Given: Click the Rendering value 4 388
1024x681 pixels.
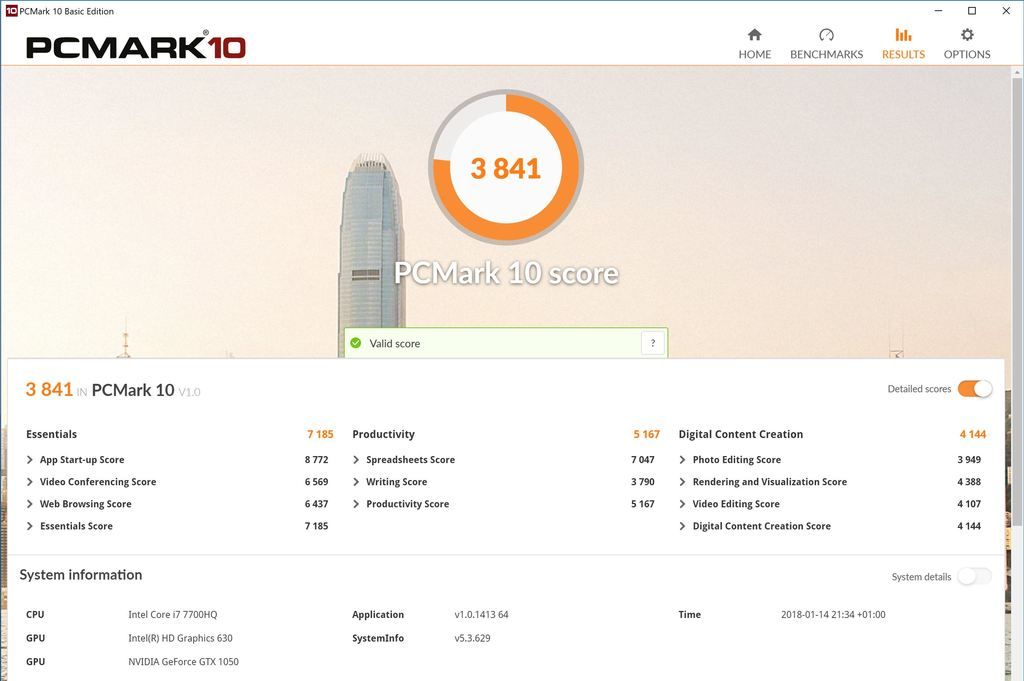Looking at the screenshot, I should (x=969, y=482).
